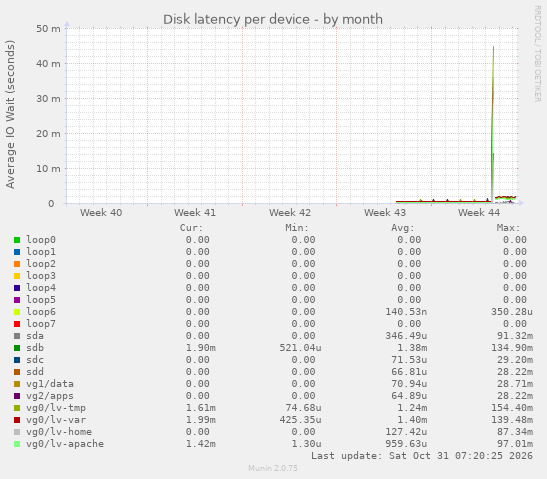The height and width of the screenshot is (479, 547).
Task: Click the vg1/data average value 70.94u
Action: (x=409, y=384)
